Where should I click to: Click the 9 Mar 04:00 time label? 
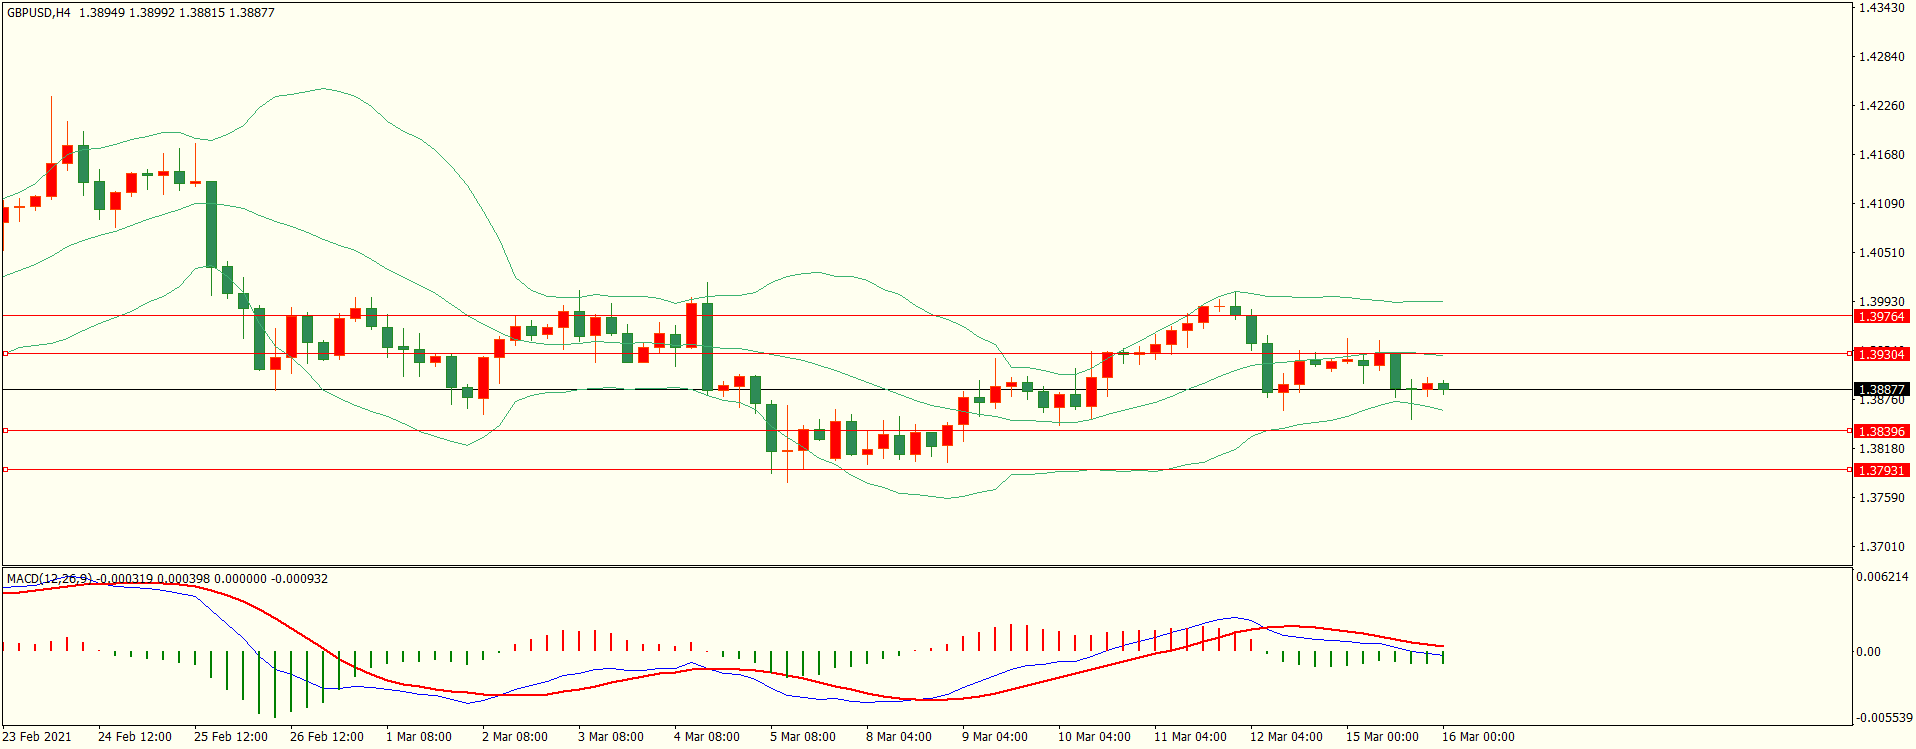(x=995, y=737)
